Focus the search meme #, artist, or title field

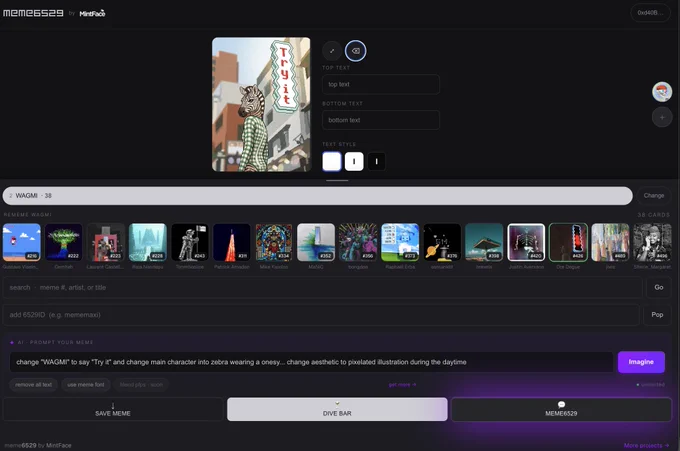point(323,288)
